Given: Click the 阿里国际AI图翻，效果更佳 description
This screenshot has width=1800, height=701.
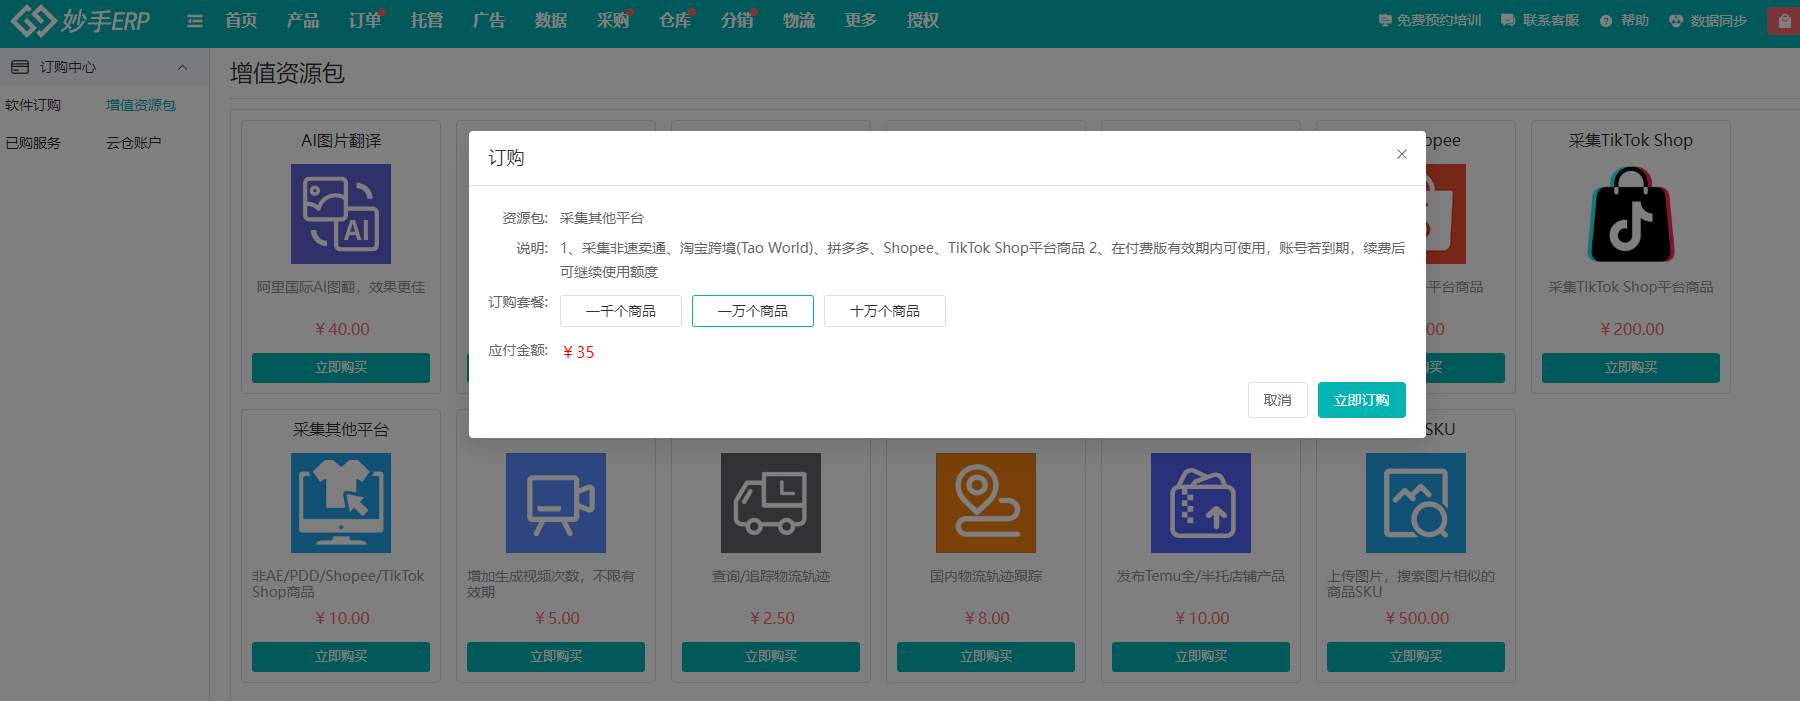Looking at the screenshot, I should [x=341, y=287].
